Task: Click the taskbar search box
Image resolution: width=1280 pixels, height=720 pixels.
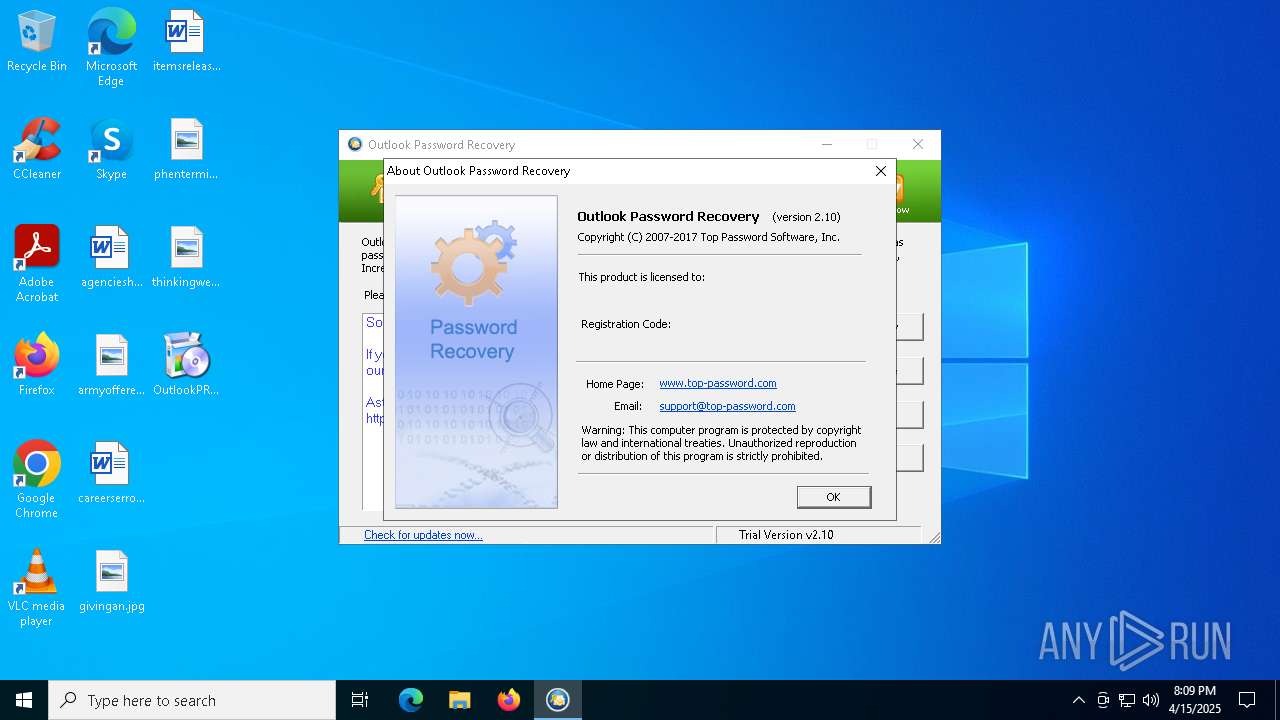Action: [x=192, y=700]
